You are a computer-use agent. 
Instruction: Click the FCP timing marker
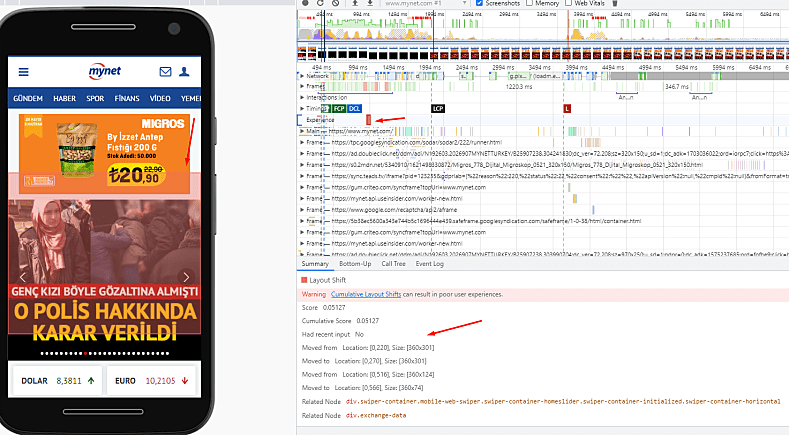339,109
